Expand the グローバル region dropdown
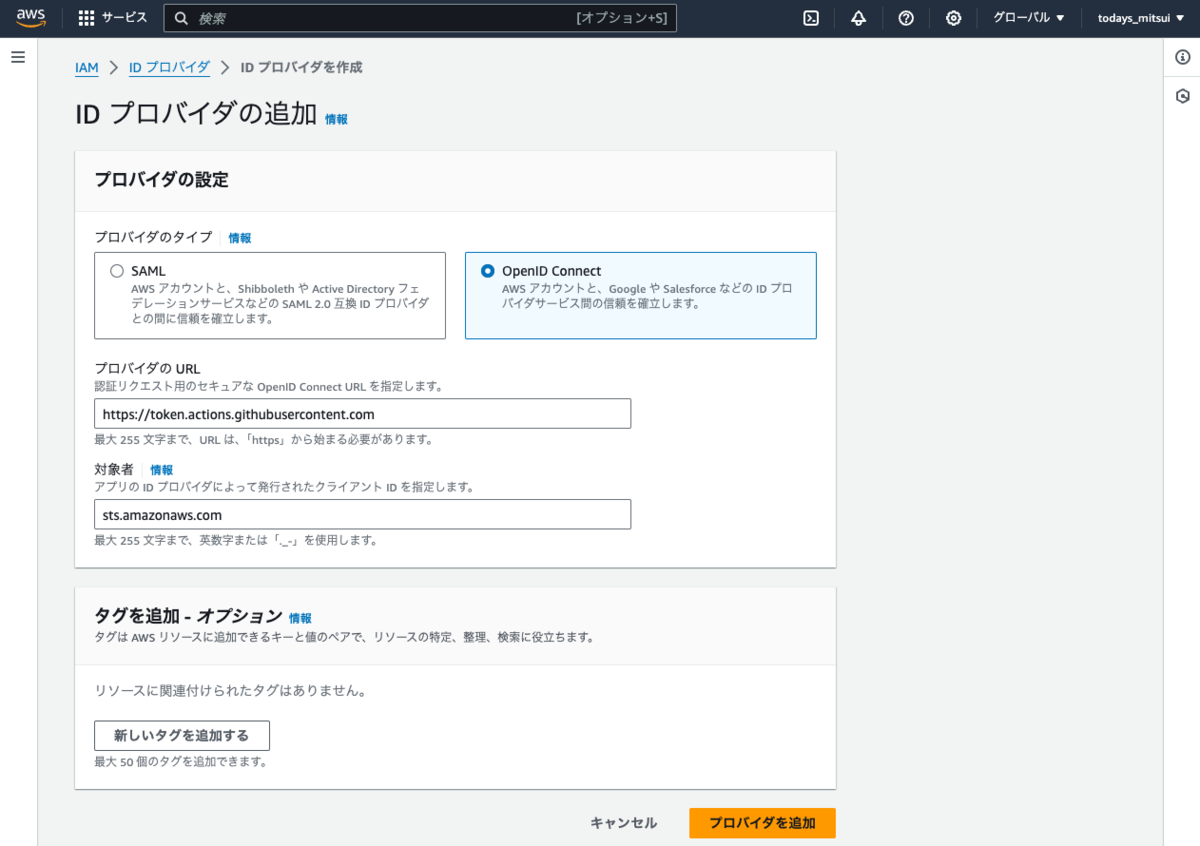 [x=1028, y=18]
